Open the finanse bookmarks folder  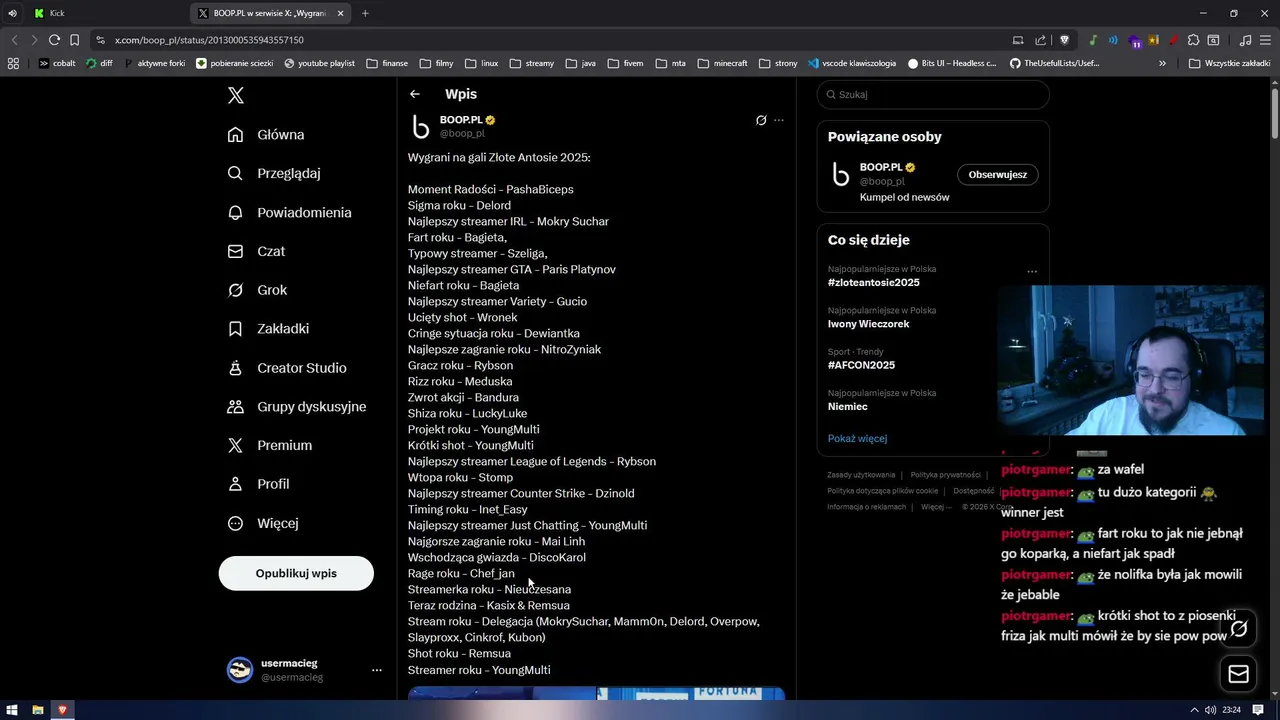click(388, 63)
